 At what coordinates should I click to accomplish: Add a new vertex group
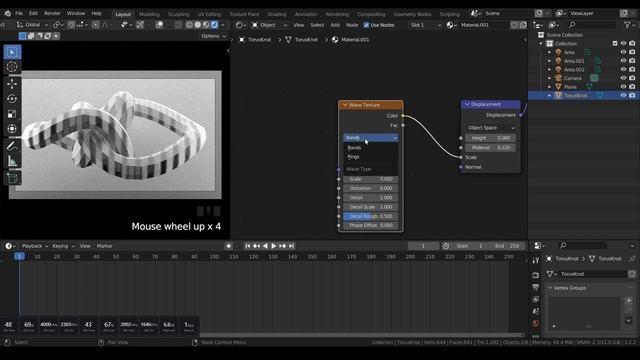[x=629, y=300]
